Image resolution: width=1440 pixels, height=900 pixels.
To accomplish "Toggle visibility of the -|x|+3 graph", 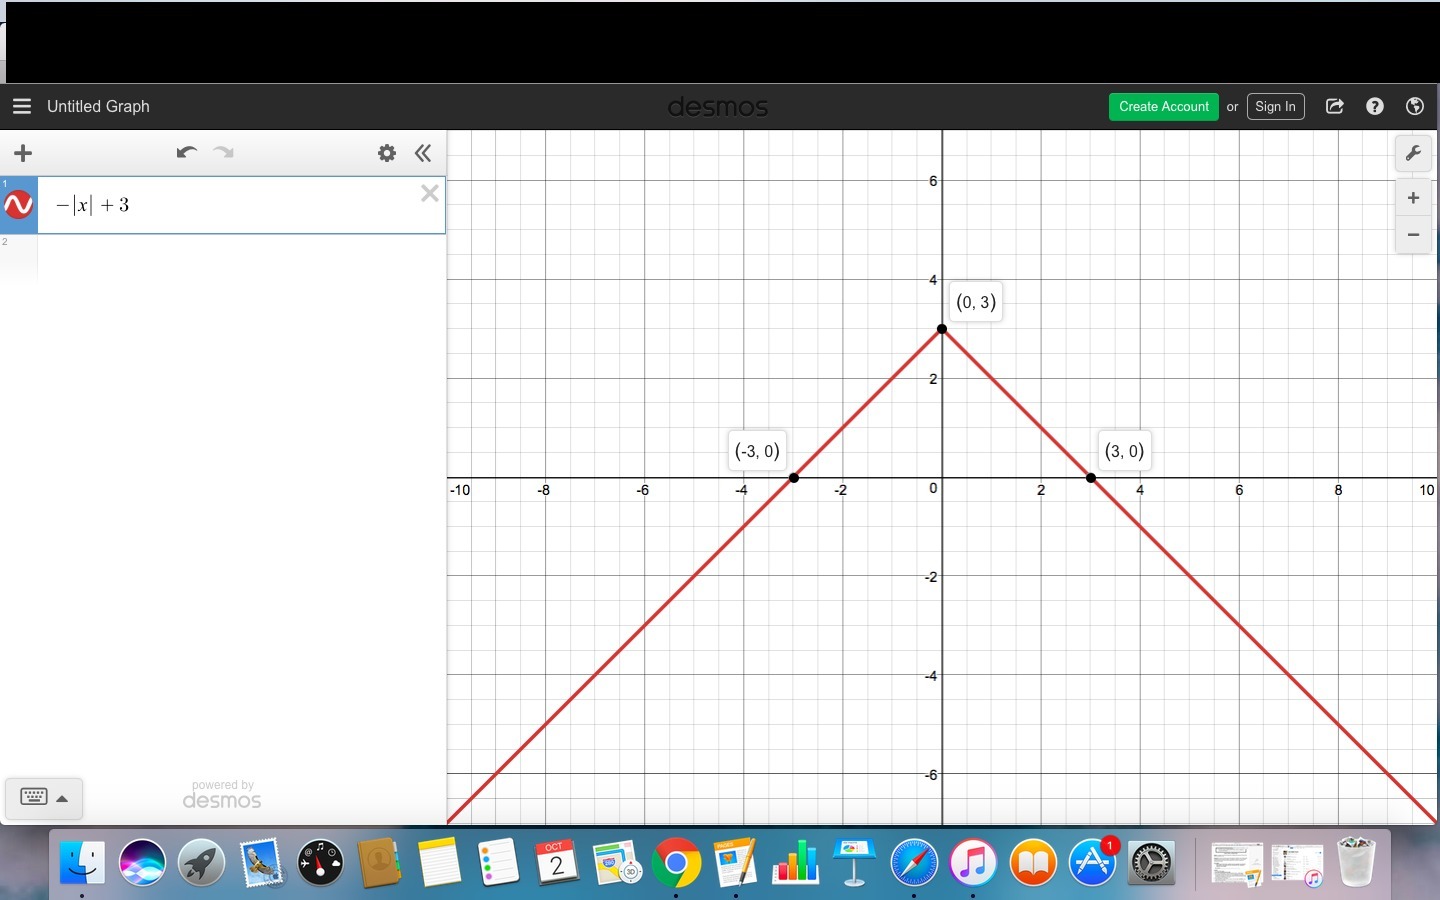I will (x=19, y=205).
